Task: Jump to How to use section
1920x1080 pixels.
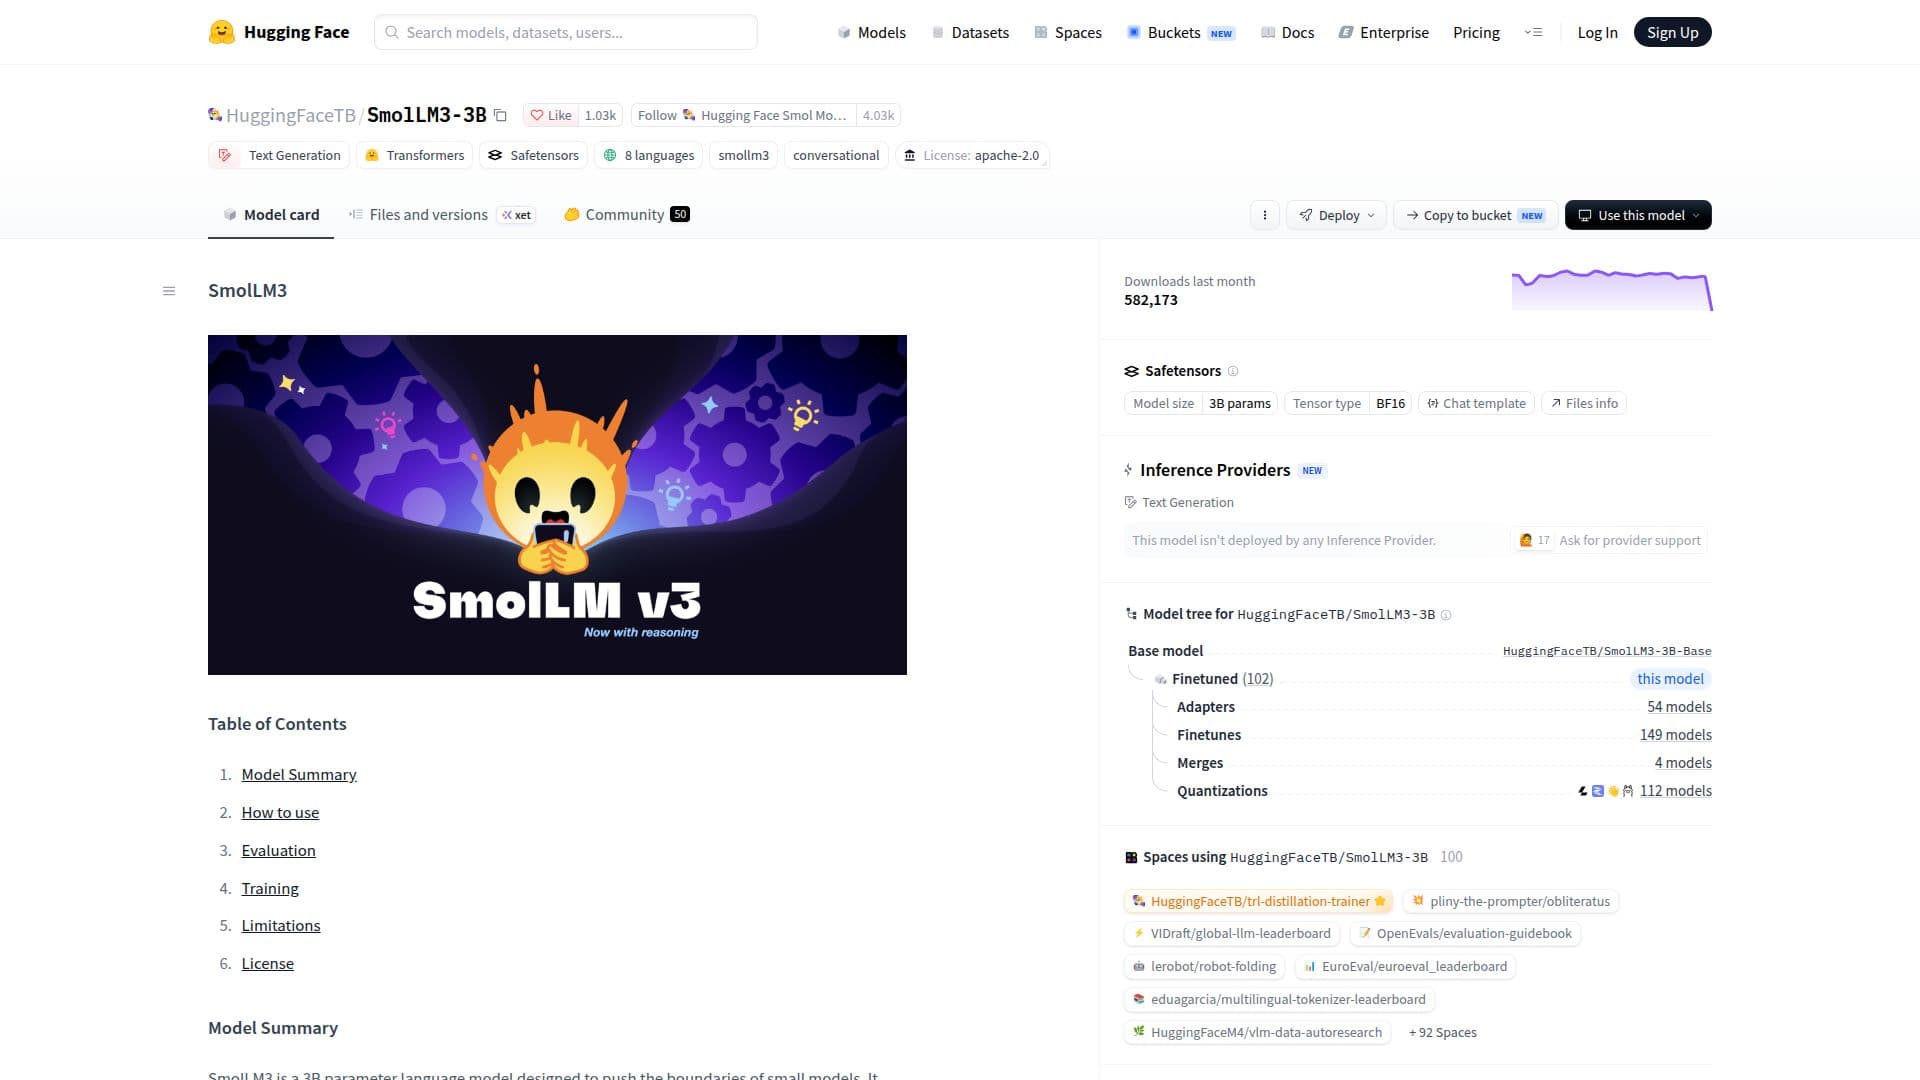Action: coord(280,813)
